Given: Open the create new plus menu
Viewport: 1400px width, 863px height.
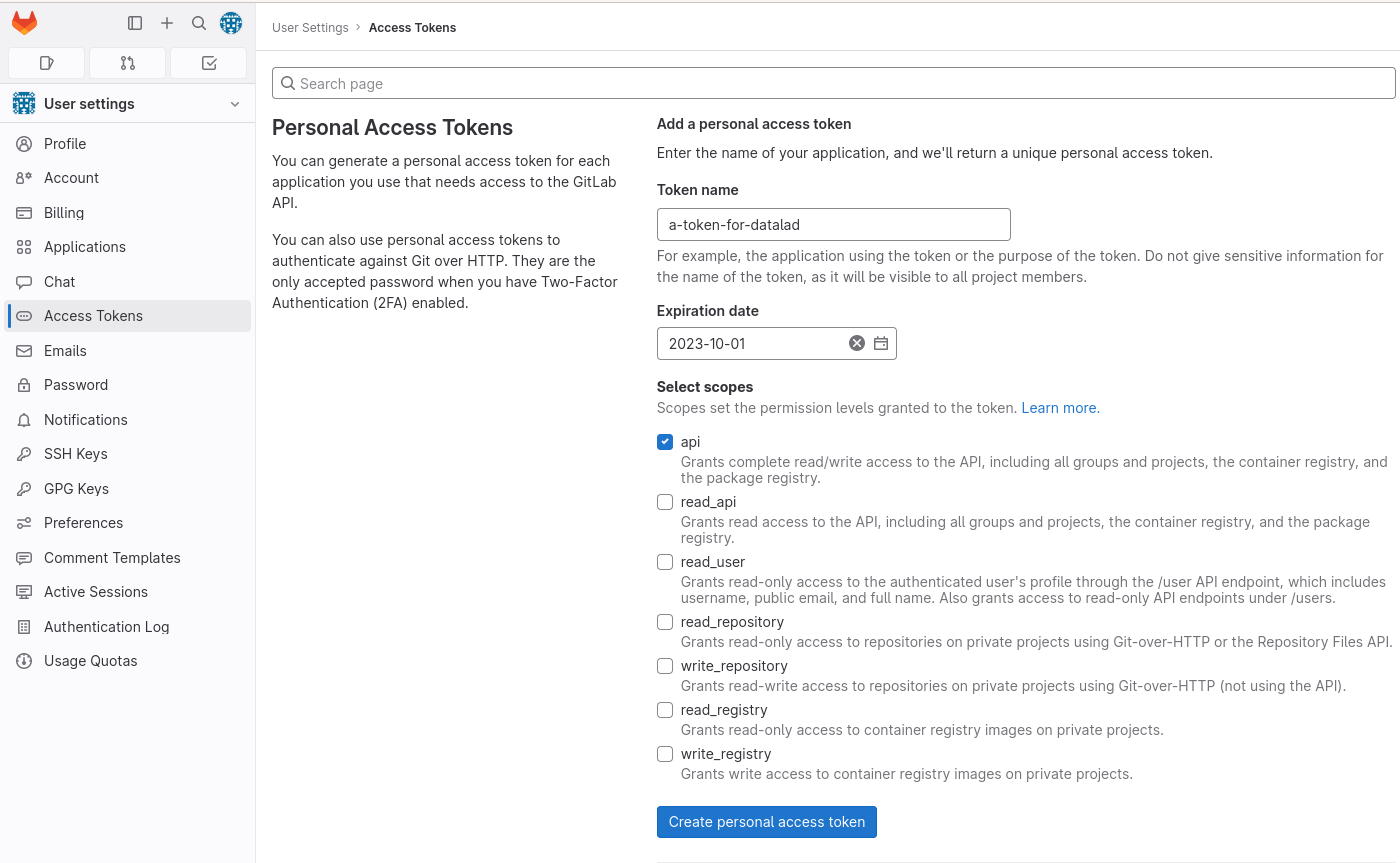Looking at the screenshot, I should [x=167, y=23].
